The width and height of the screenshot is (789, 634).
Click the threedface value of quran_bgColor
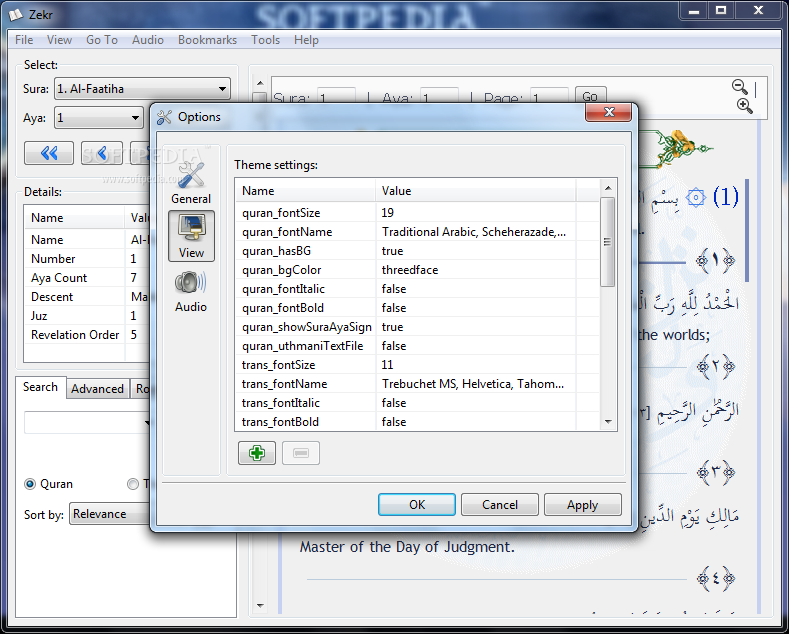(x=410, y=270)
